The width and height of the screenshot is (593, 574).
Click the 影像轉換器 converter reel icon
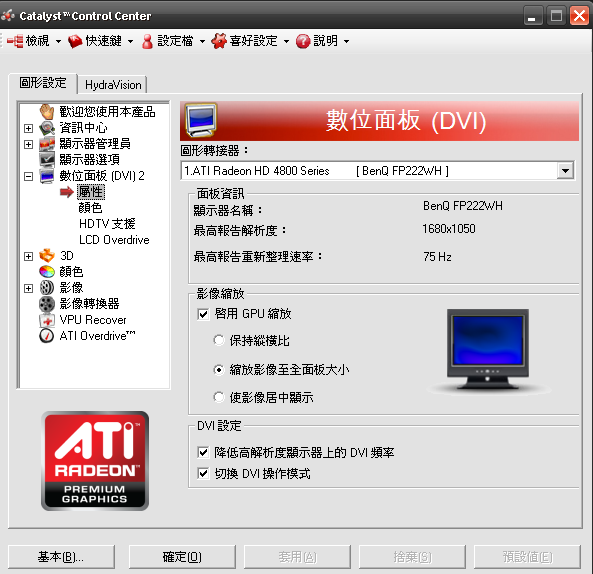47,304
